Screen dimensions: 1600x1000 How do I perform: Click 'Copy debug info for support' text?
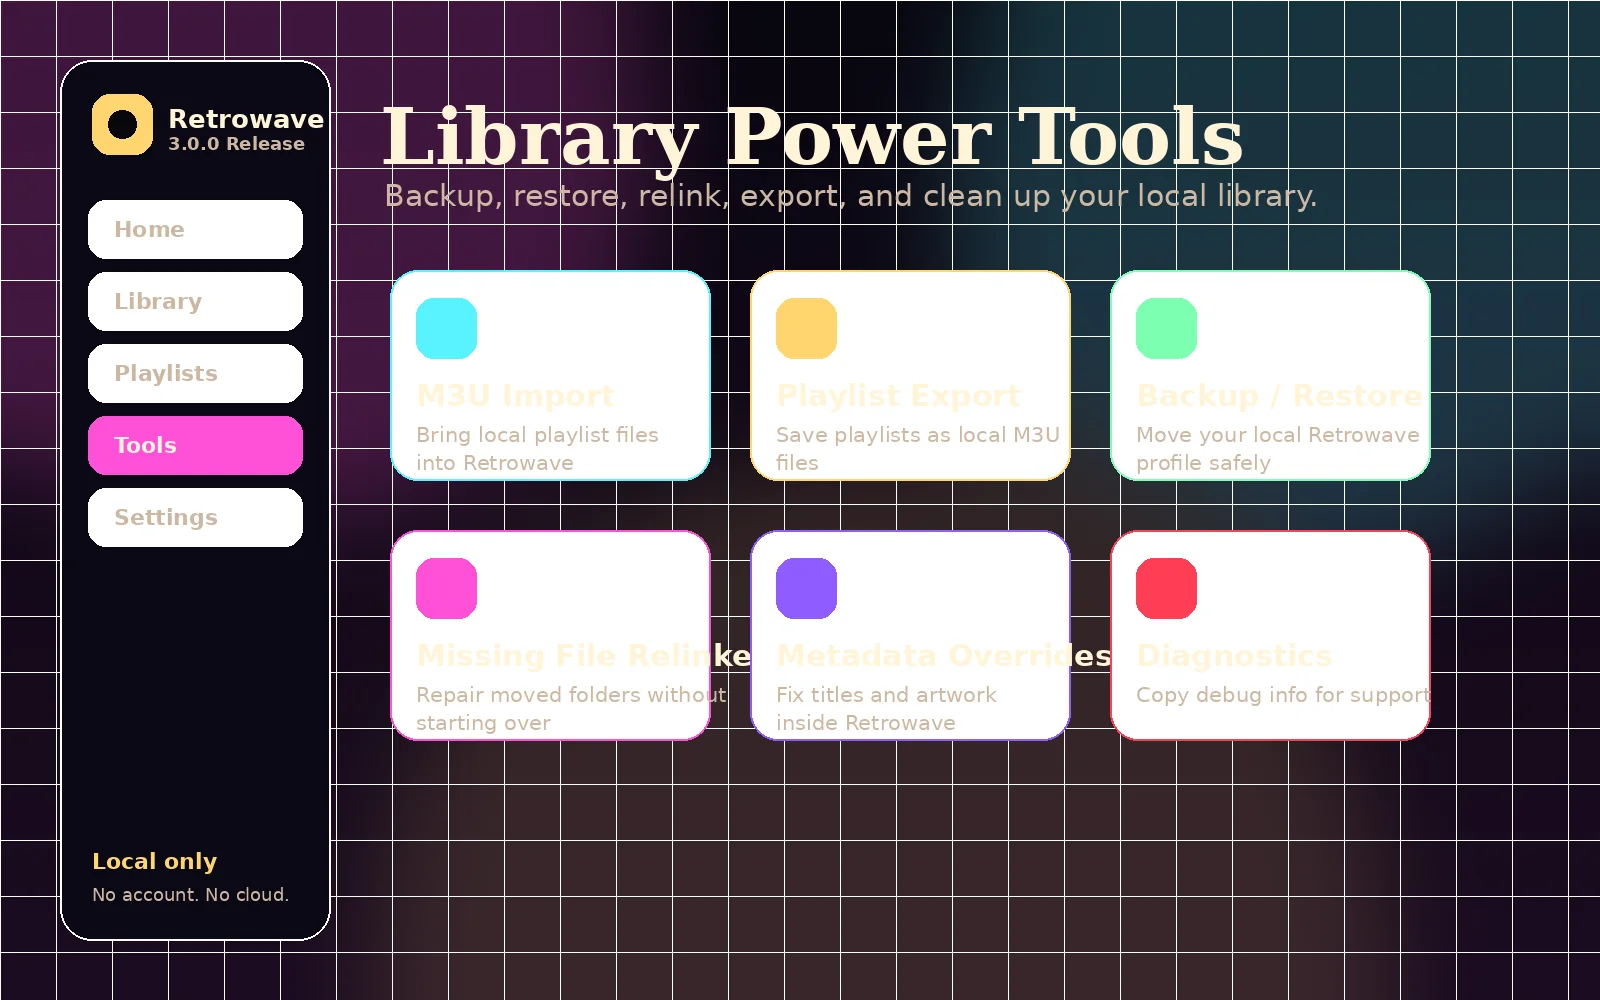click(x=1283, y=695)
